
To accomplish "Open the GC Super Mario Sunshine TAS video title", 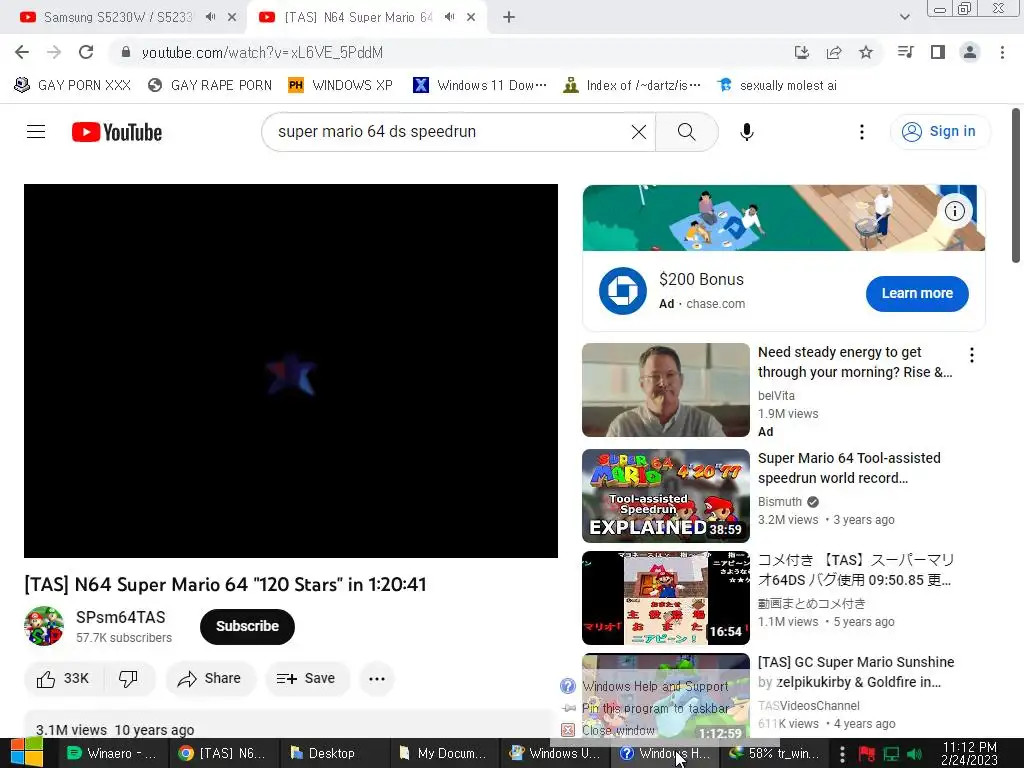I will [856, 672].
